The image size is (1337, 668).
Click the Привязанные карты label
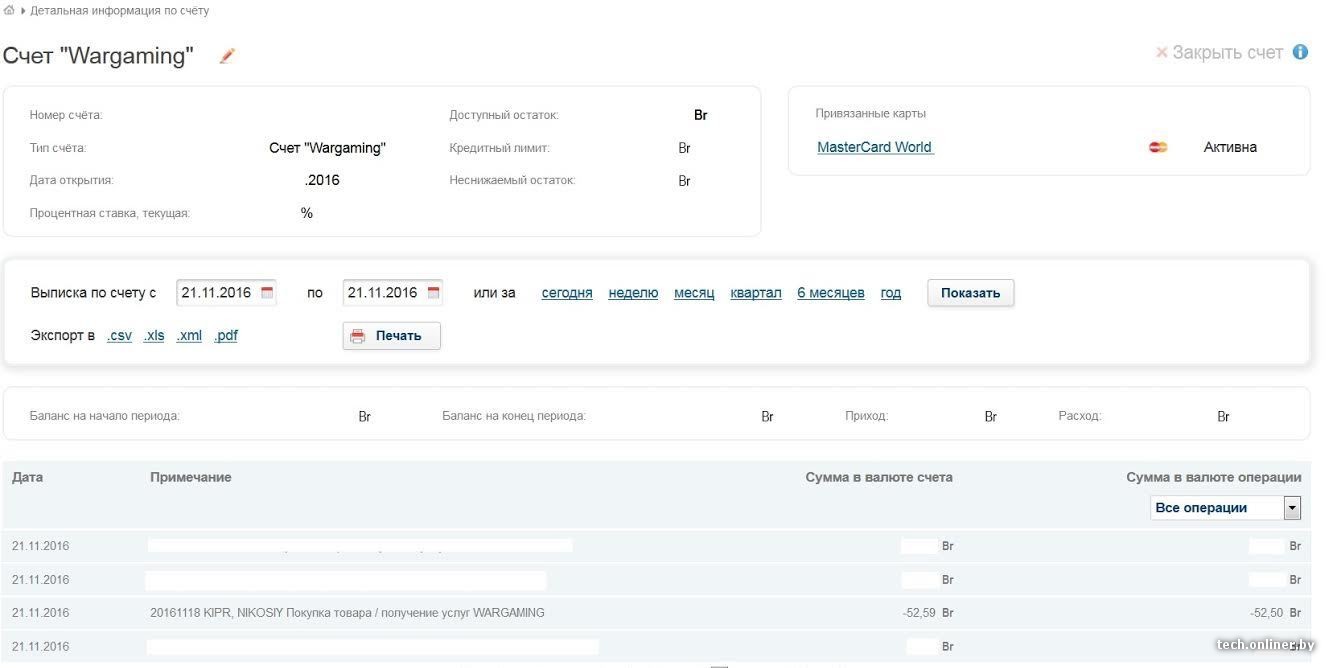coord(871,114)
